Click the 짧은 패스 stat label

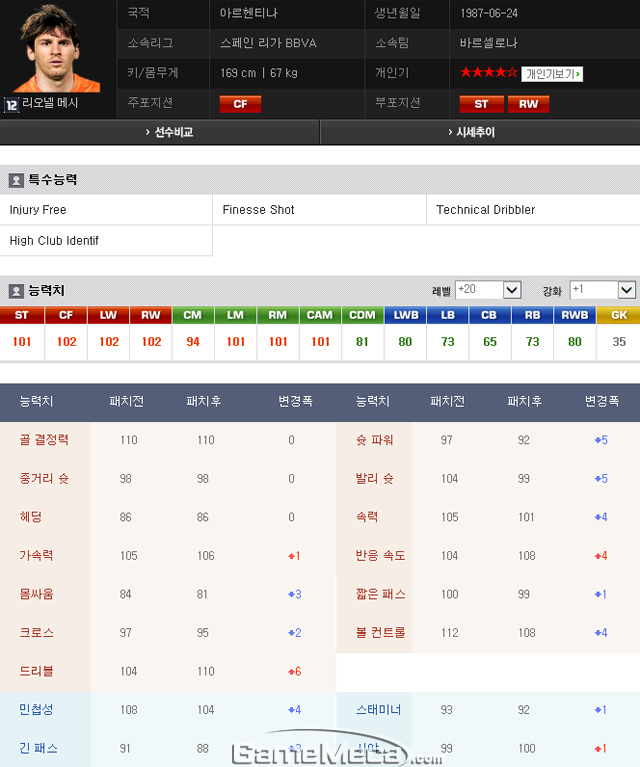point(380,594)
